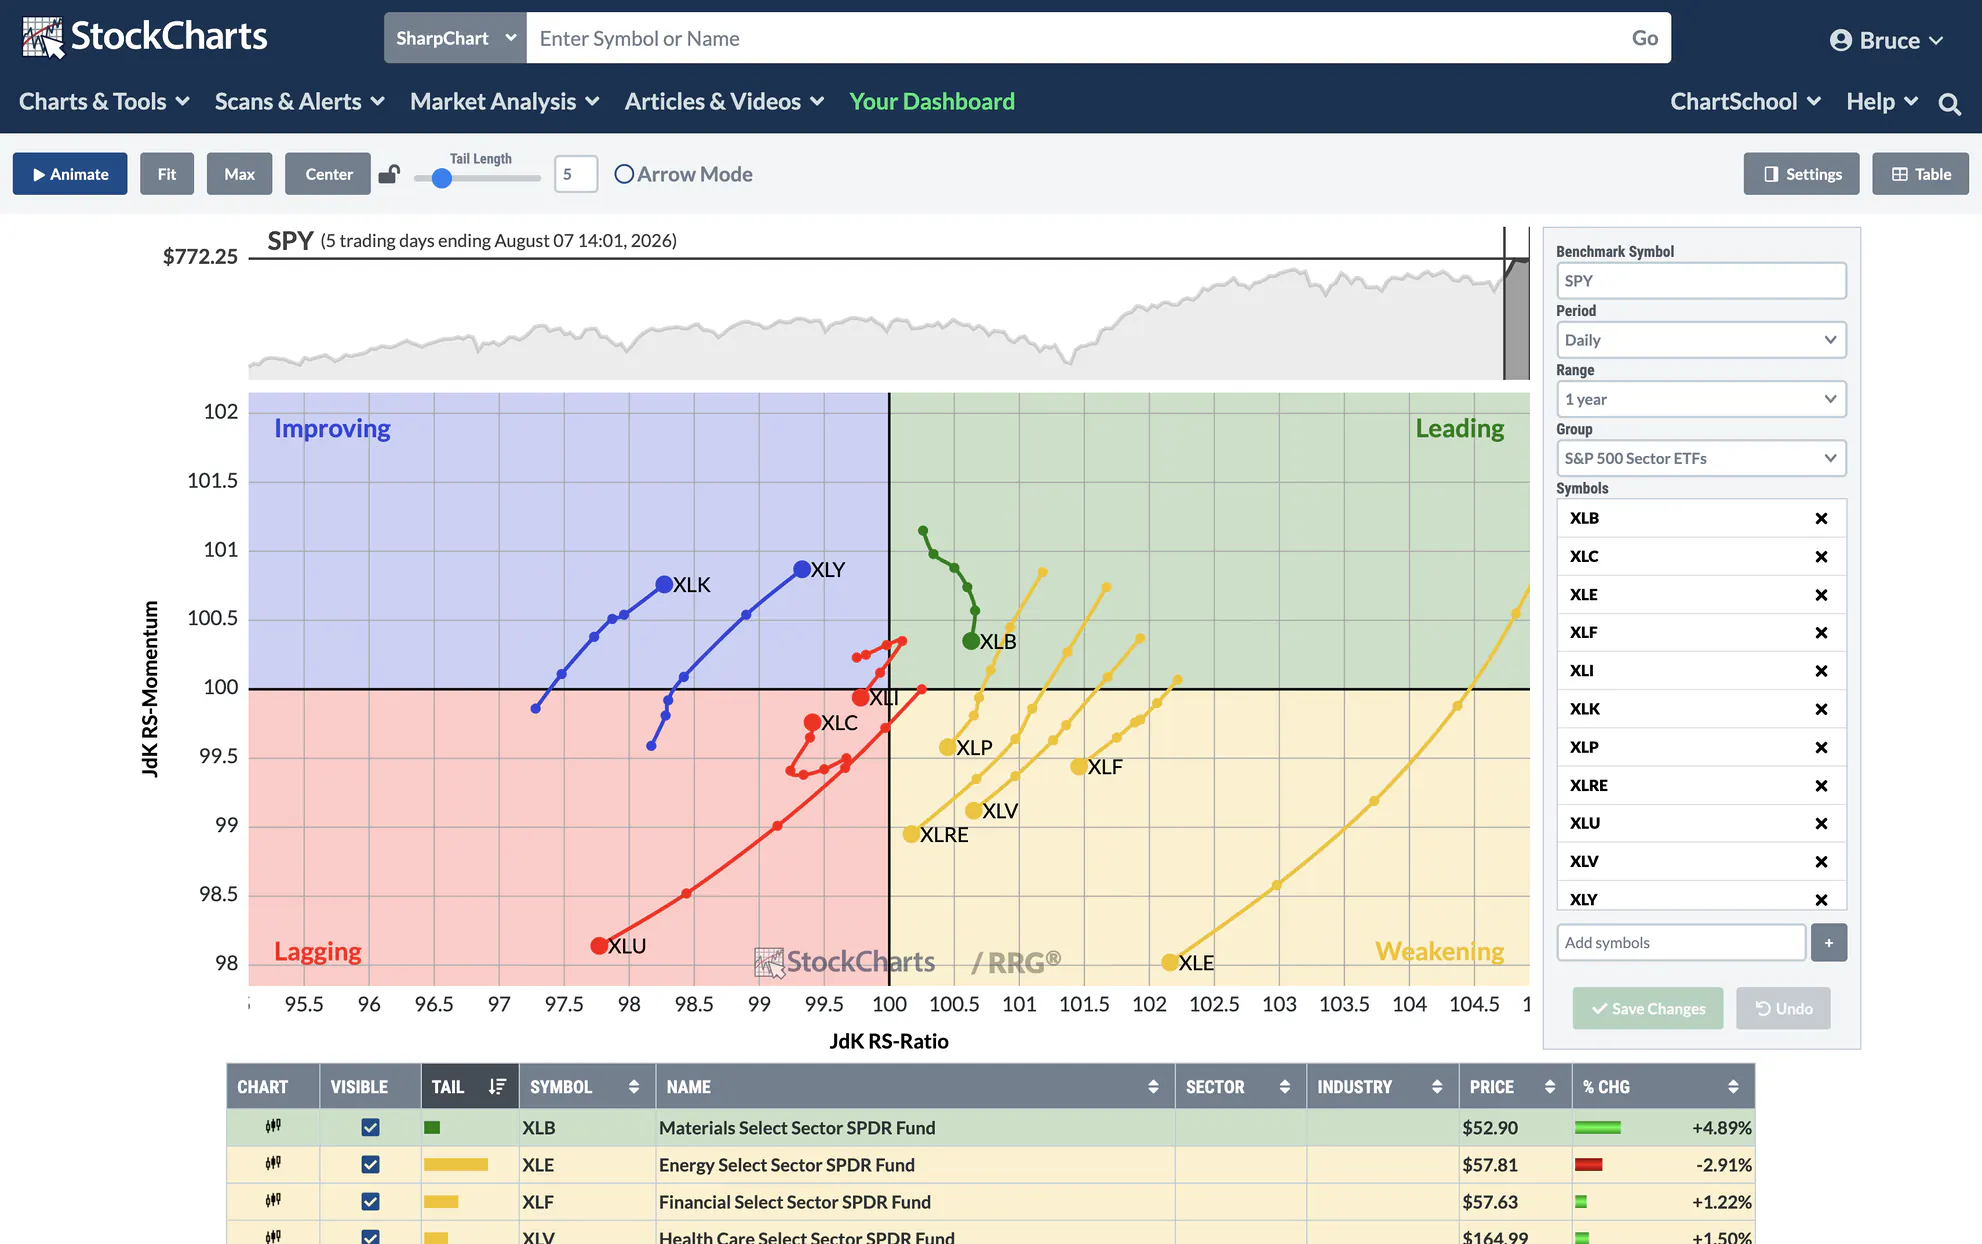This screenshot has height=1244, width=1982.
Task: Remove XLI from symbols list
Action: [1821, 670]
